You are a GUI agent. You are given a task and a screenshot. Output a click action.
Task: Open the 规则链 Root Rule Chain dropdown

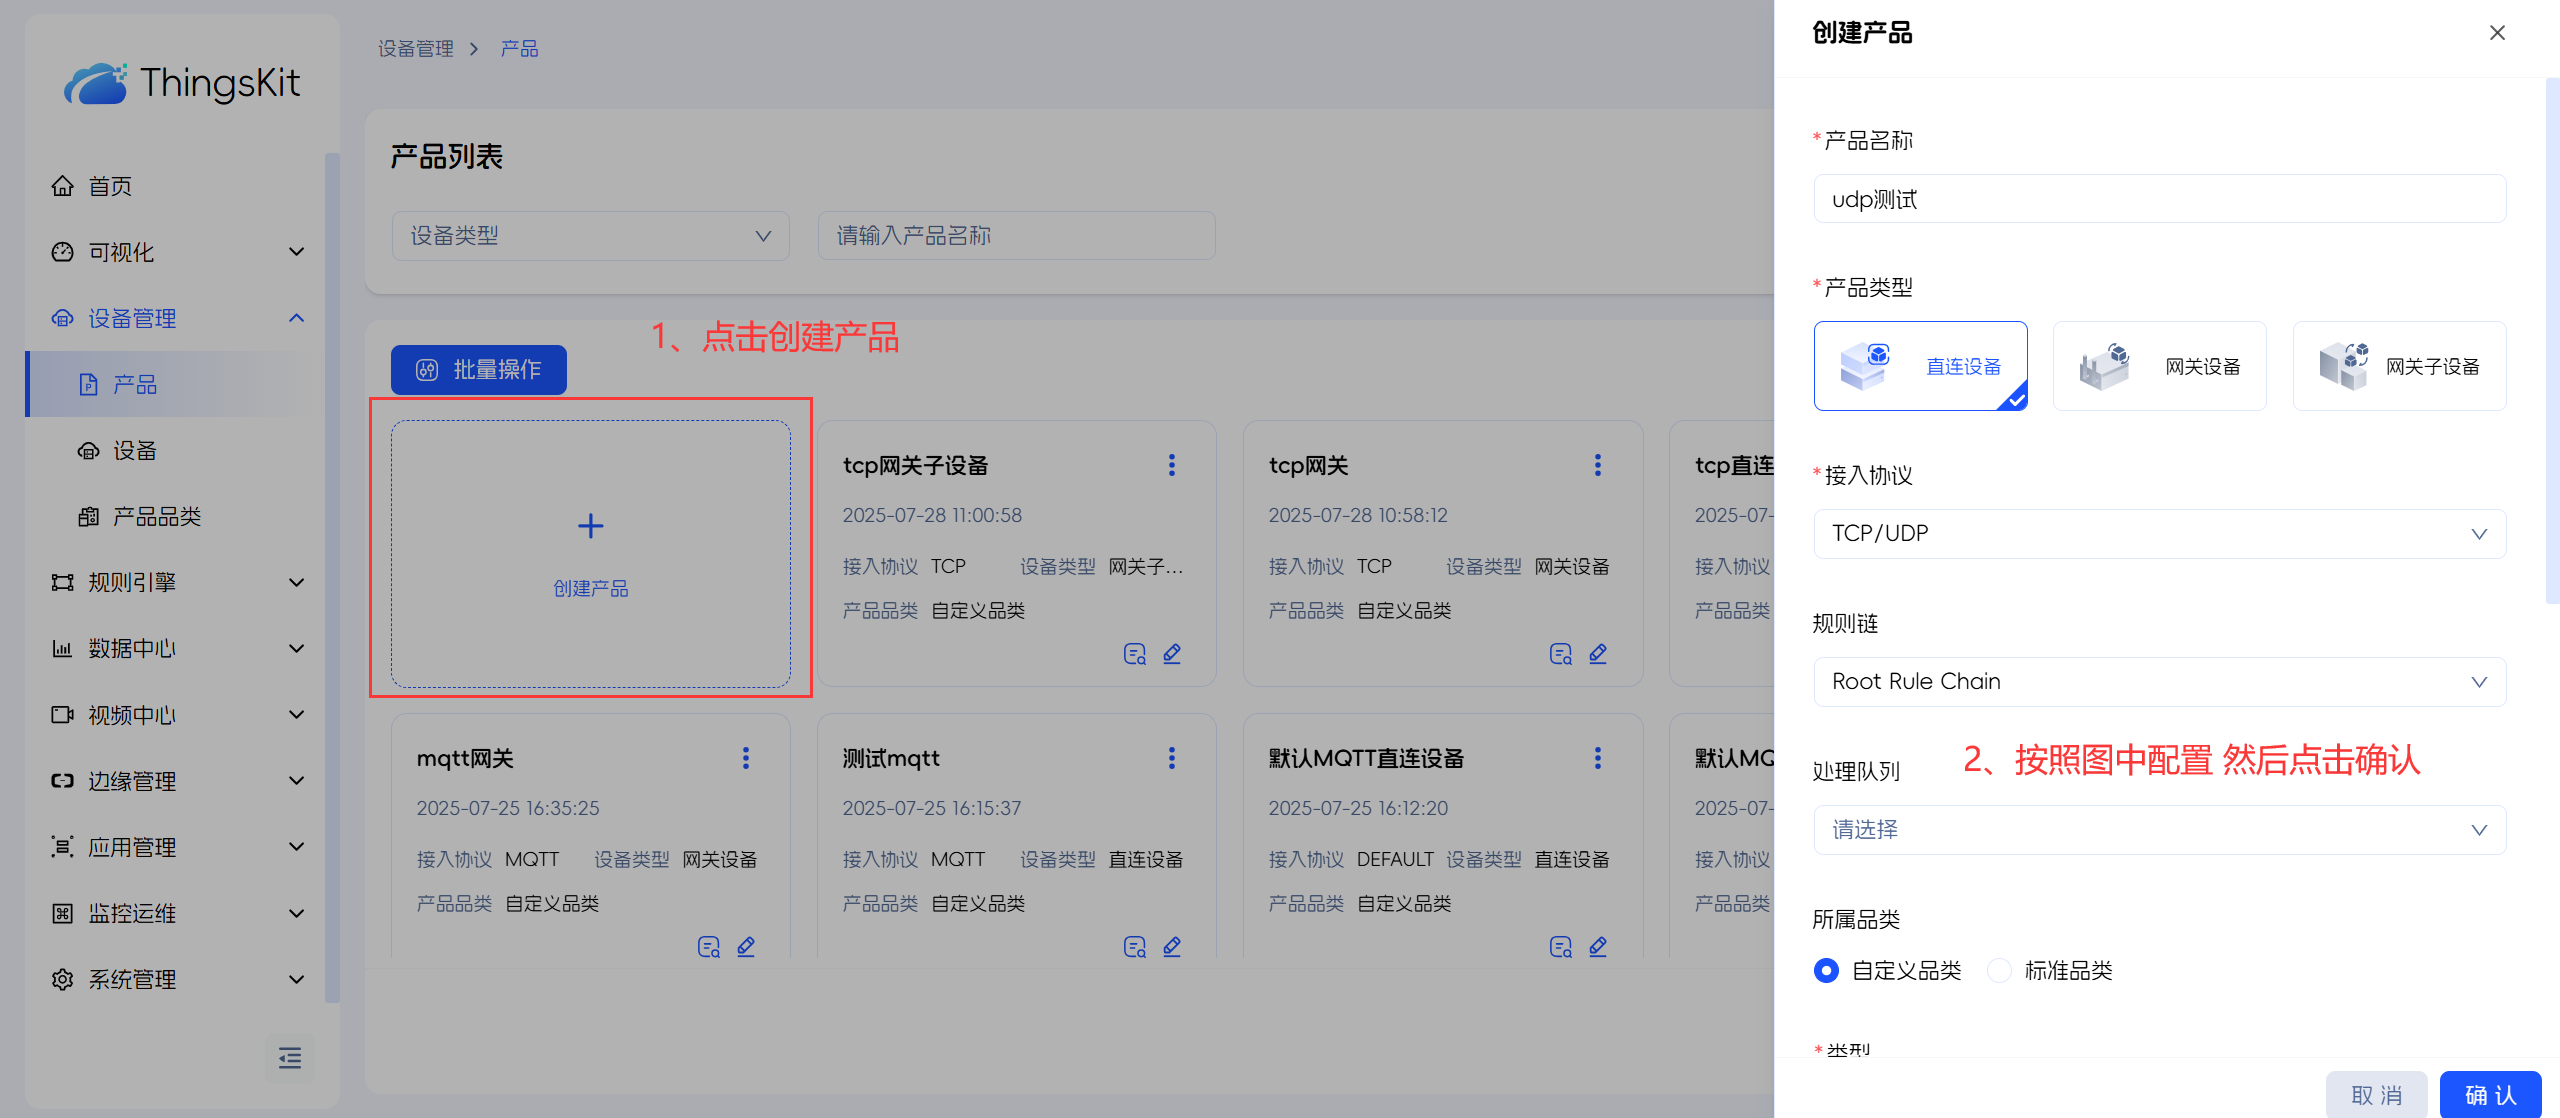tap(2159, 682)
